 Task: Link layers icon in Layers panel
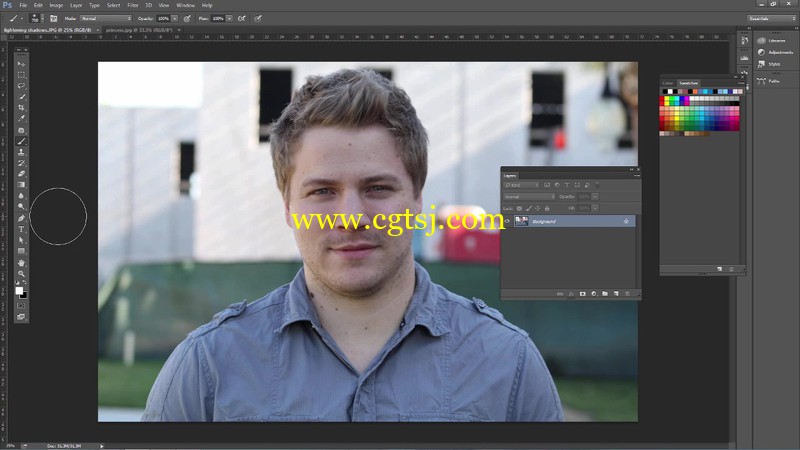[x=560, y=294]
